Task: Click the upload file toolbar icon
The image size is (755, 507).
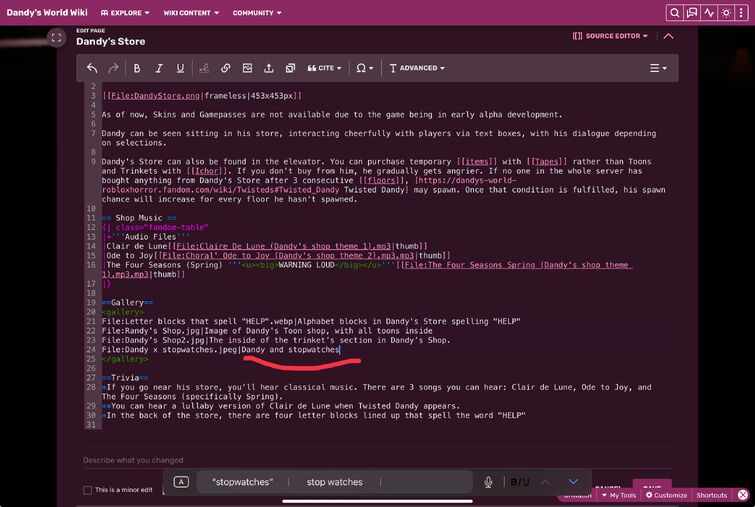Action: pyautogui.click(x=269, y=68)
